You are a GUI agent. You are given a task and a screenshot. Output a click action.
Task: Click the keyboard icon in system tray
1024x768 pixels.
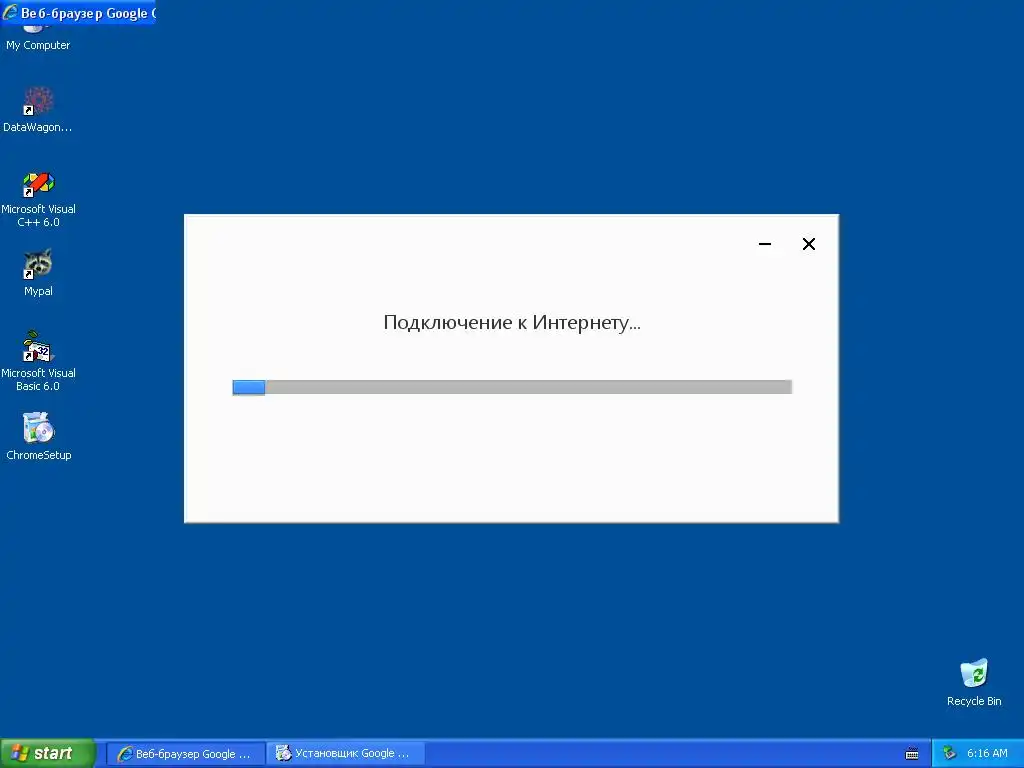point(912,754)
